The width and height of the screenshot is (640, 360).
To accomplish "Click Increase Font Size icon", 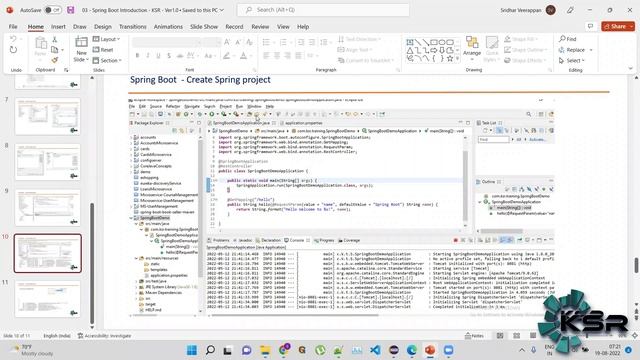I will pos(227,42).
